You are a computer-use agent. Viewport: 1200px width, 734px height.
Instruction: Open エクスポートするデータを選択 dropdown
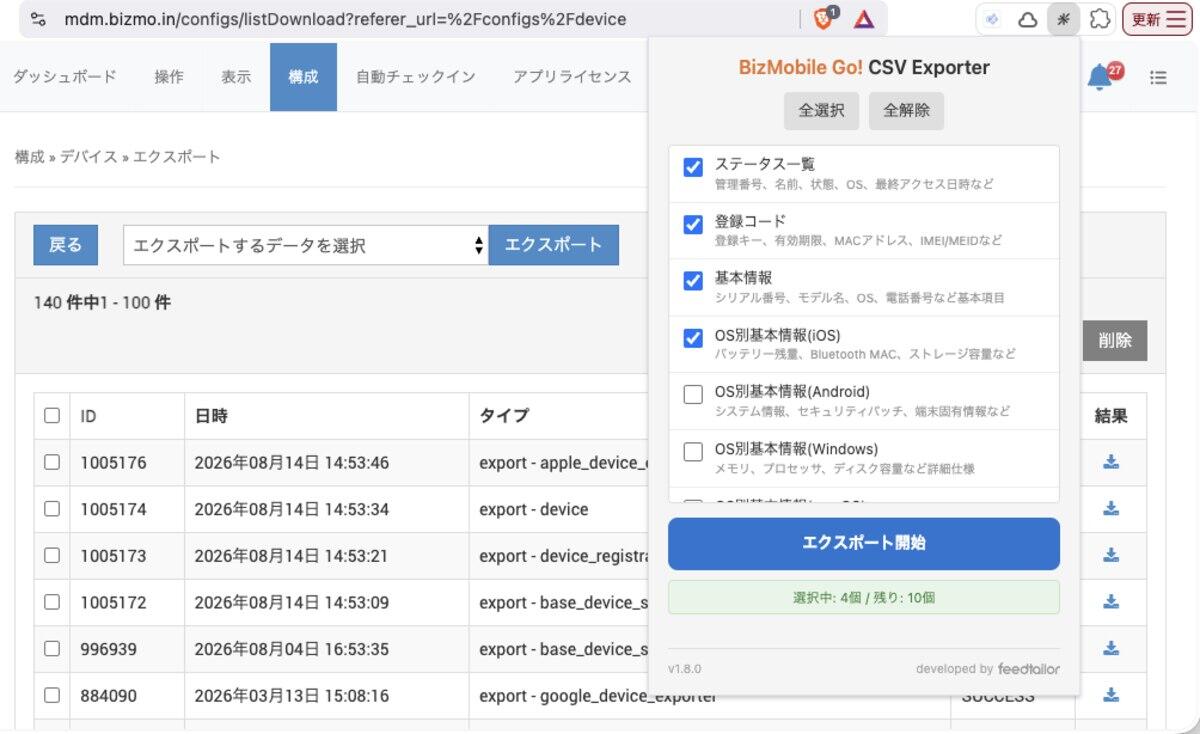pyautogui.click(x=306, y=245)
